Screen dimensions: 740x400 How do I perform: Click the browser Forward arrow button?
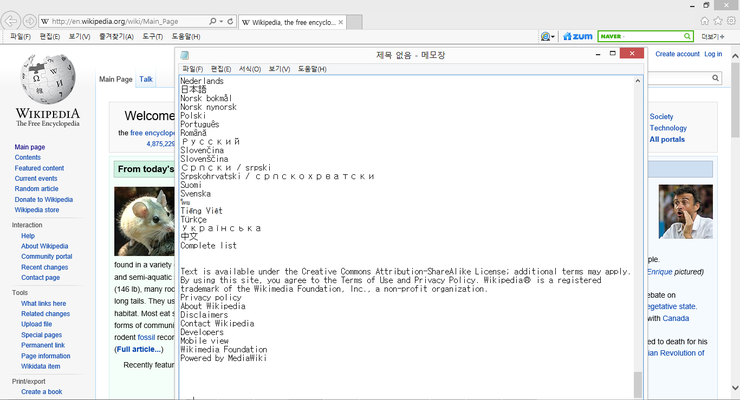coord(31,20)
